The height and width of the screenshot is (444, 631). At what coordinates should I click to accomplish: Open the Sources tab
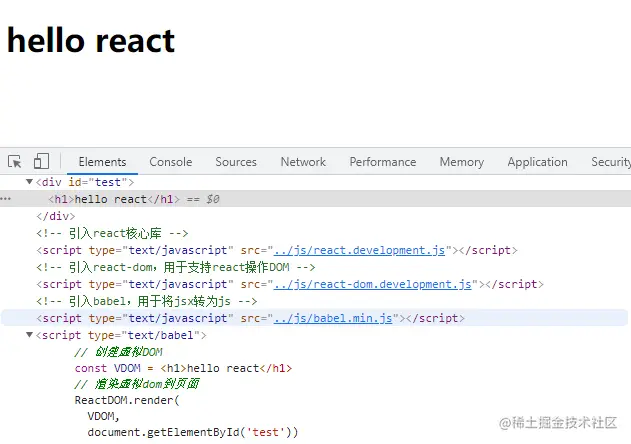(x=236, y=162)
